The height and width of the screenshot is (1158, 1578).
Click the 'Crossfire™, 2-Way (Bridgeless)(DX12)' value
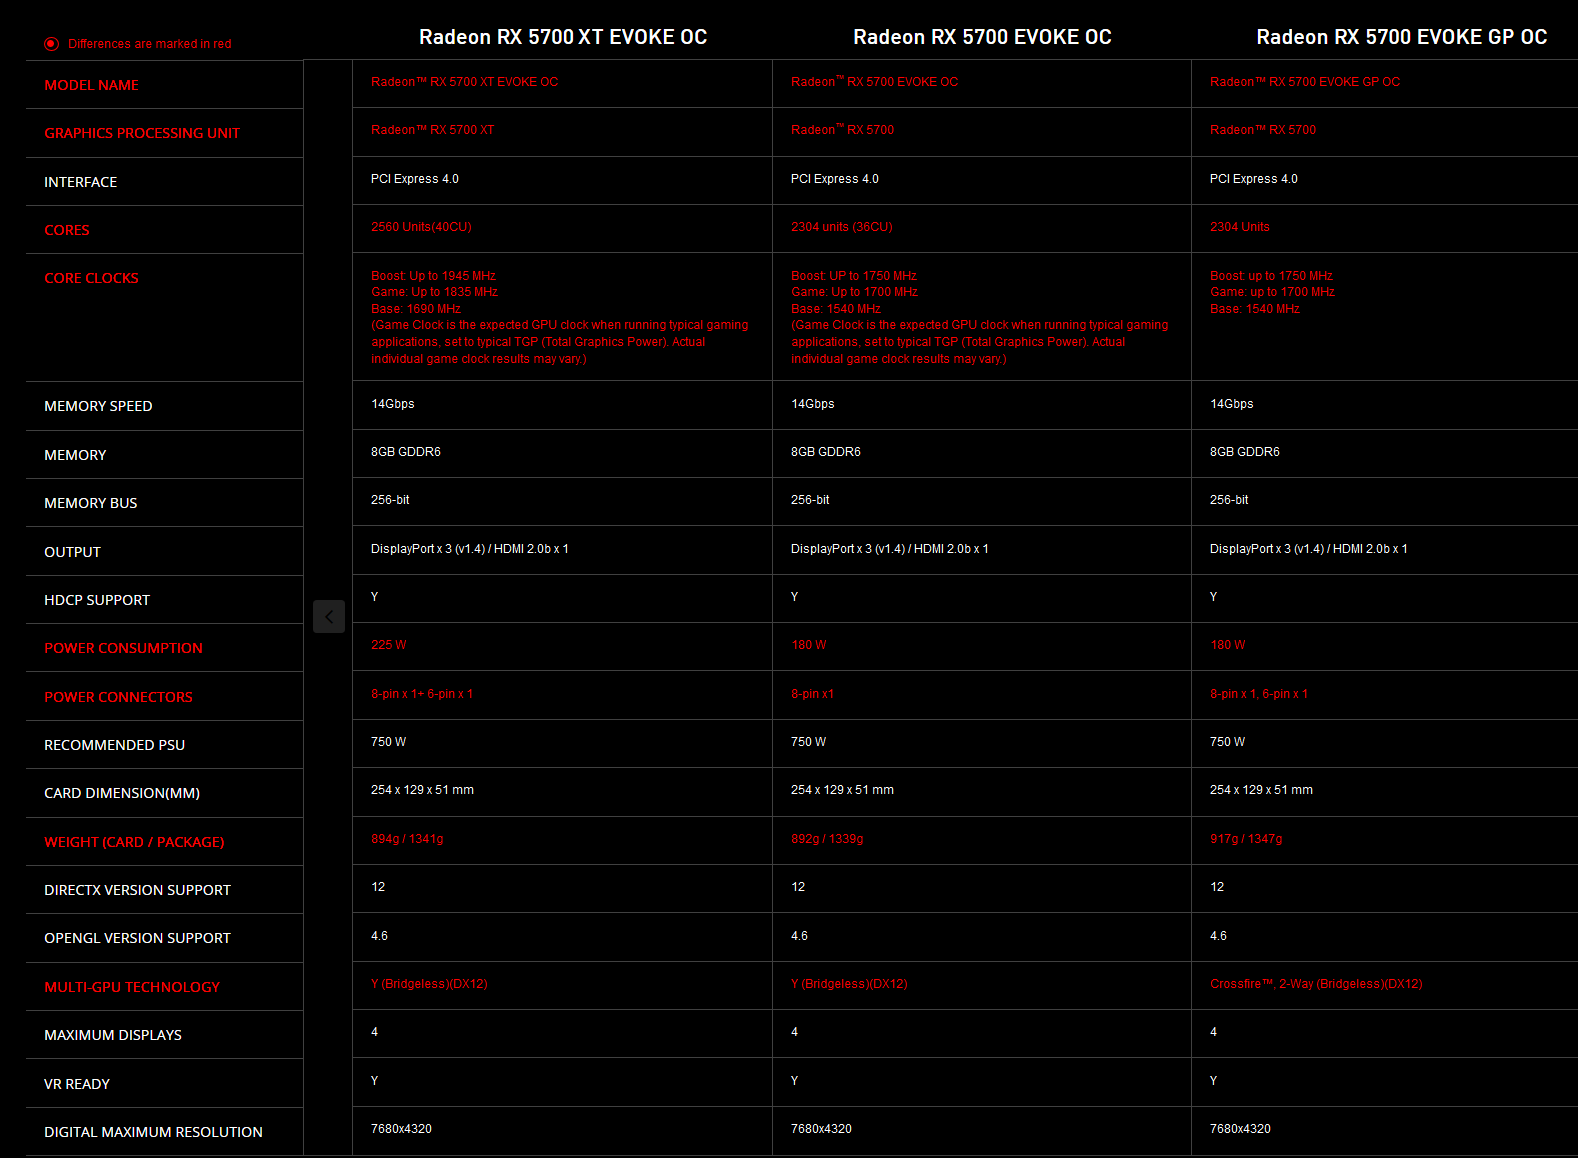tap(1316, 984)
